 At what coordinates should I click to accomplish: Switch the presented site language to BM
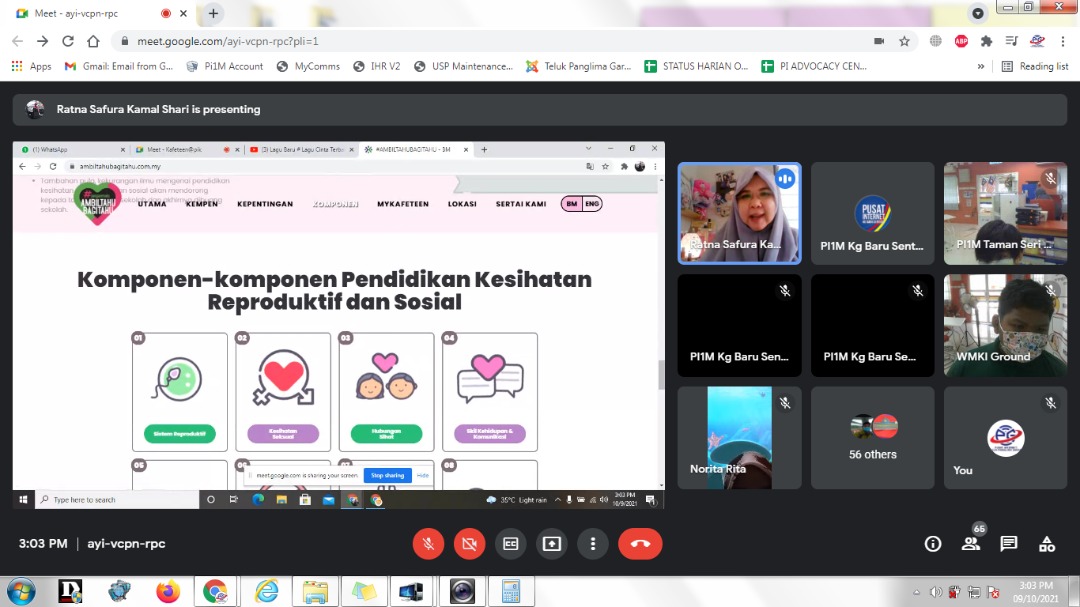pos(572,204)
